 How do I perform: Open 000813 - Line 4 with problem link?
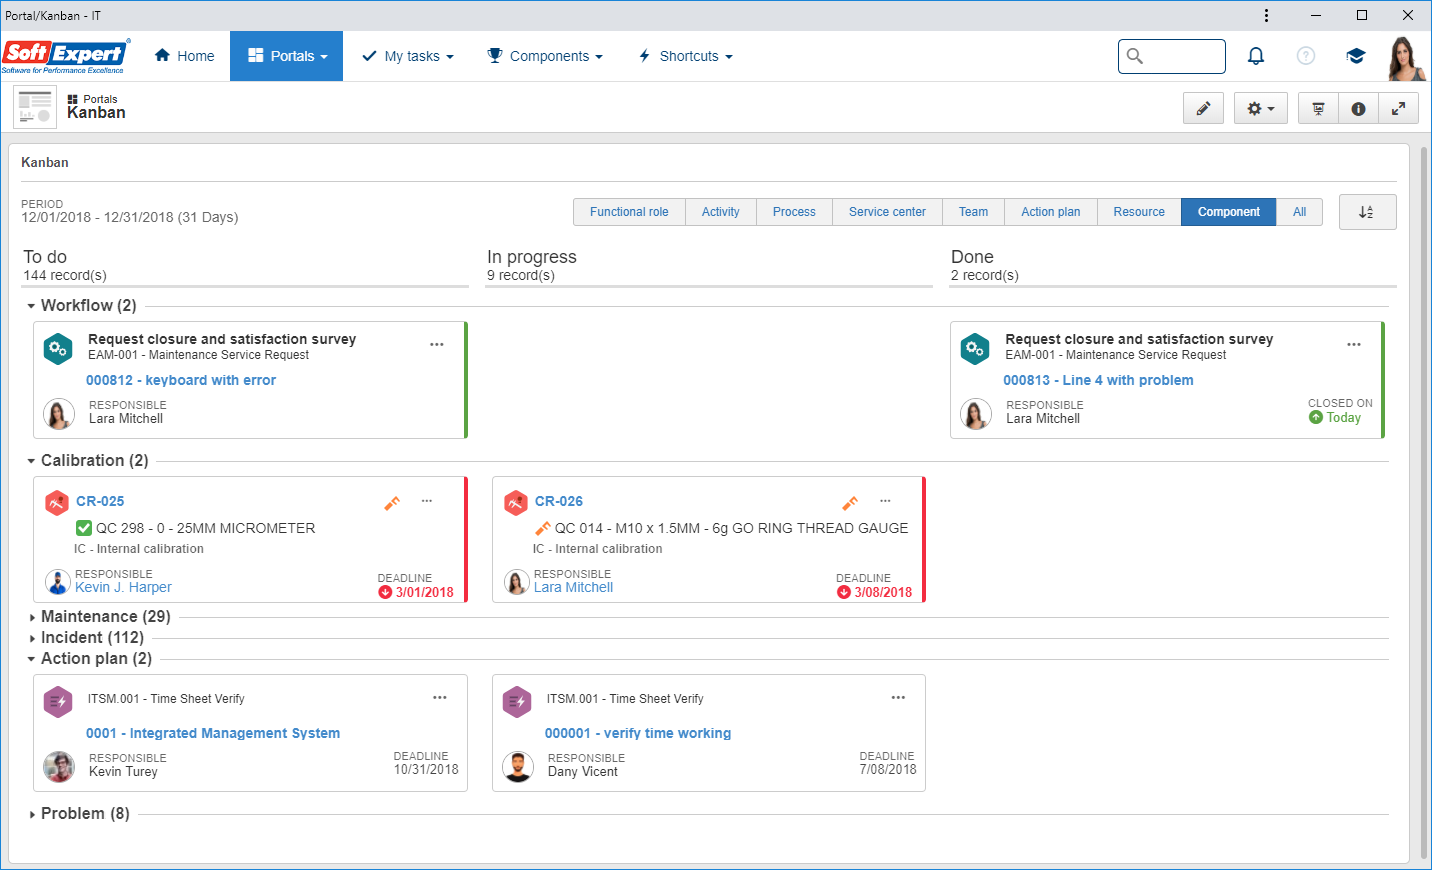pyautogui.click(x=1098, y=380)
